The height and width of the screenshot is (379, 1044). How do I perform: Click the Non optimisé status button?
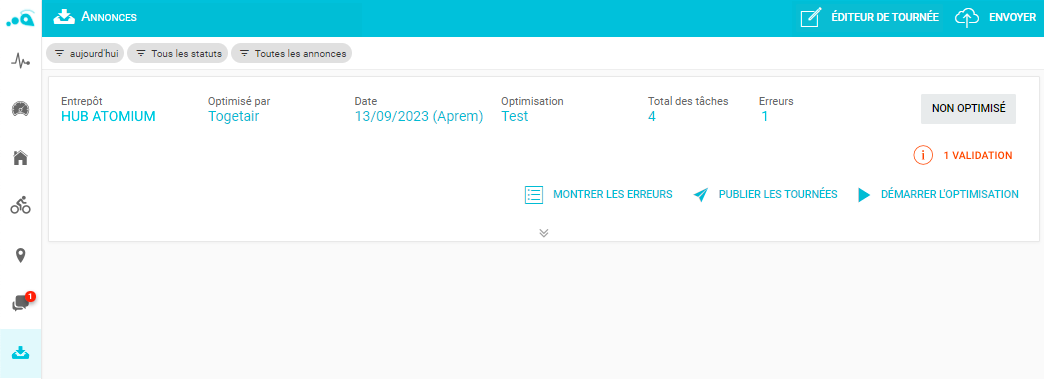968,109
